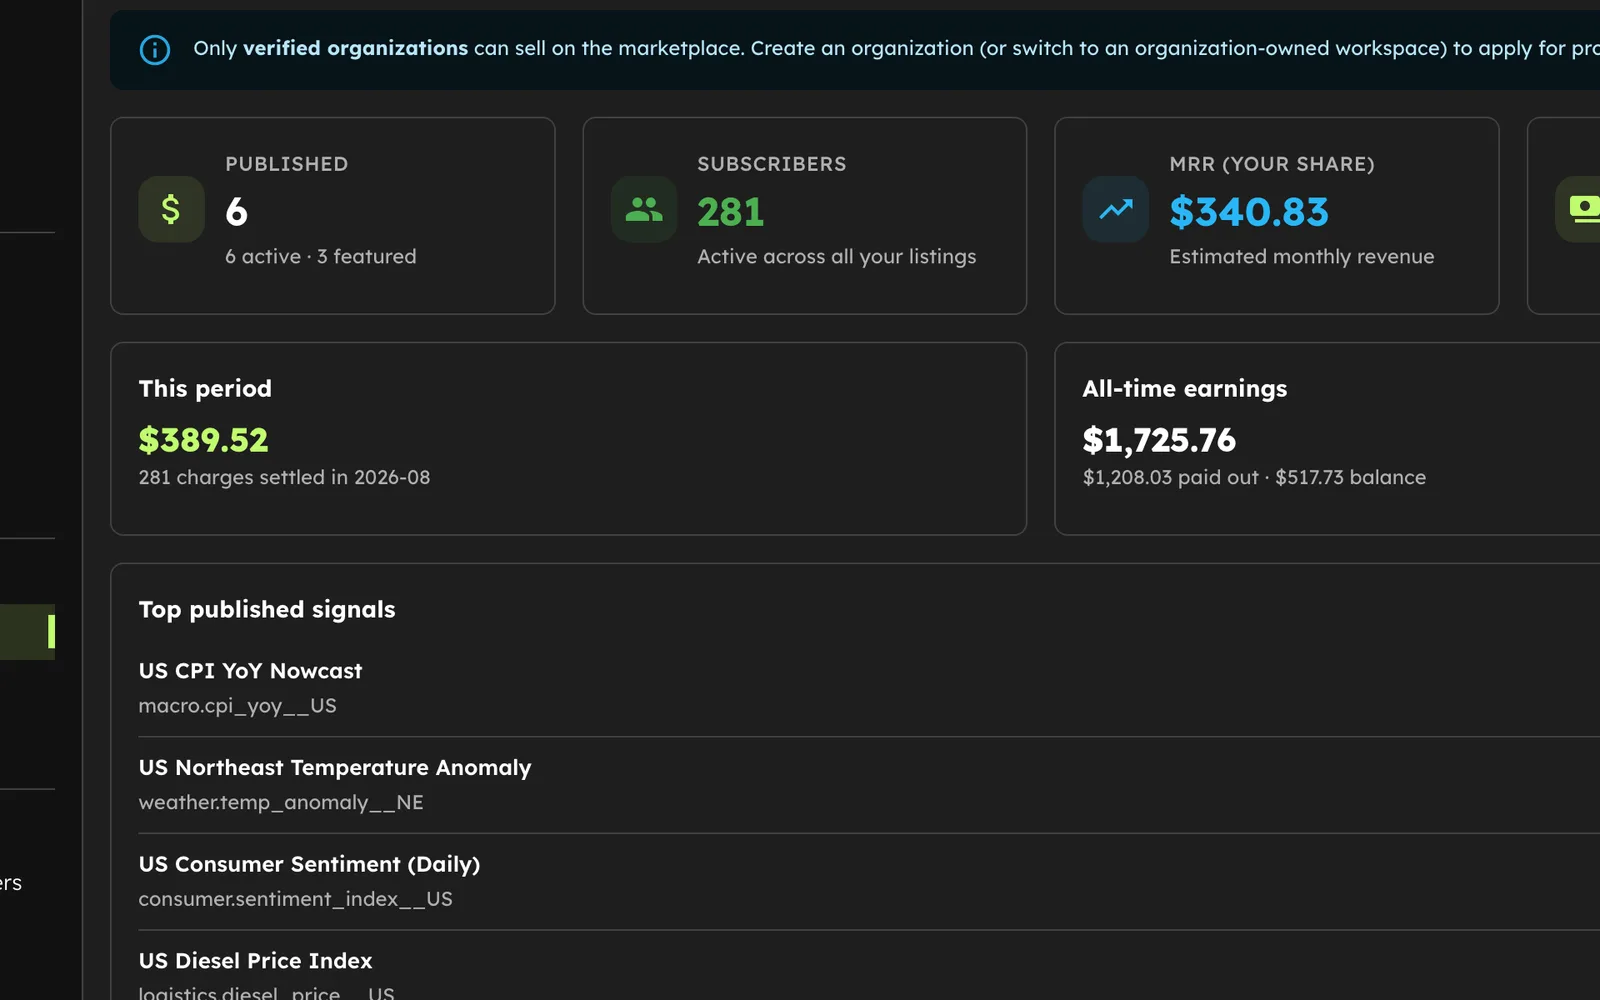Click the dollar sign icon on Published card
The image size is (1600, 1000).
(x=171, y=209)
